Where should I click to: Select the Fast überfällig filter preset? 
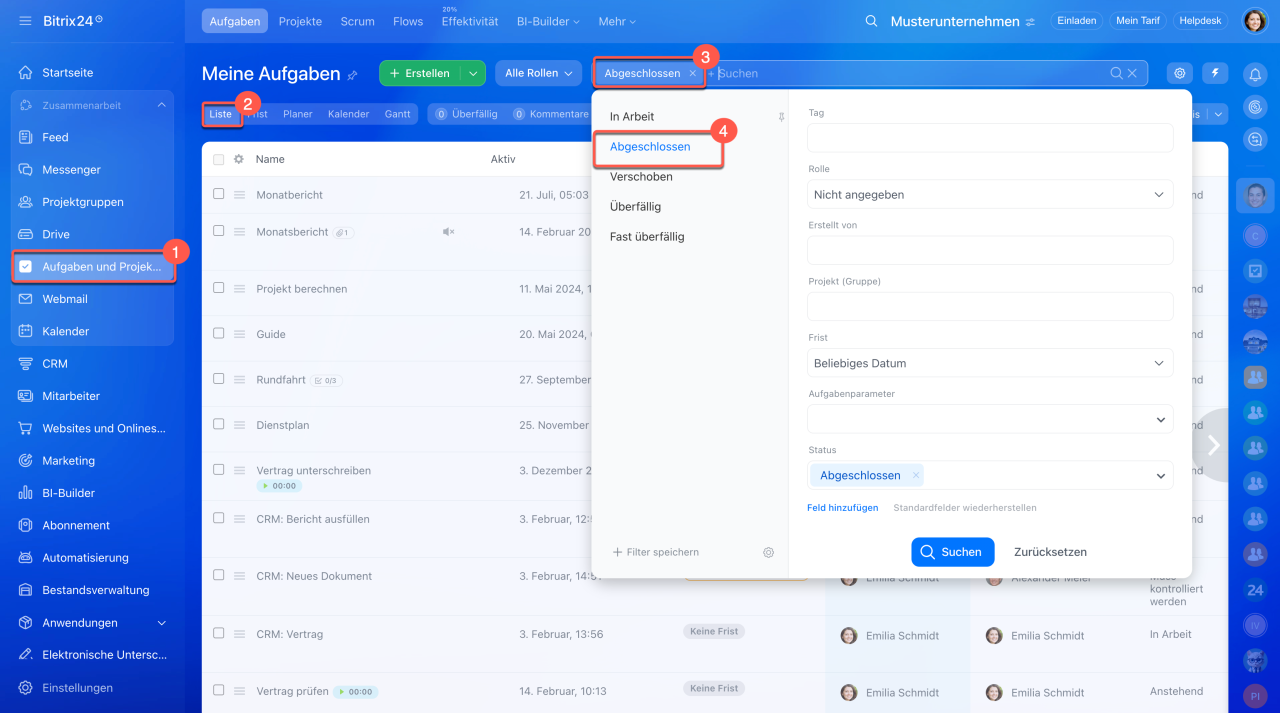(x=647, y=237)
